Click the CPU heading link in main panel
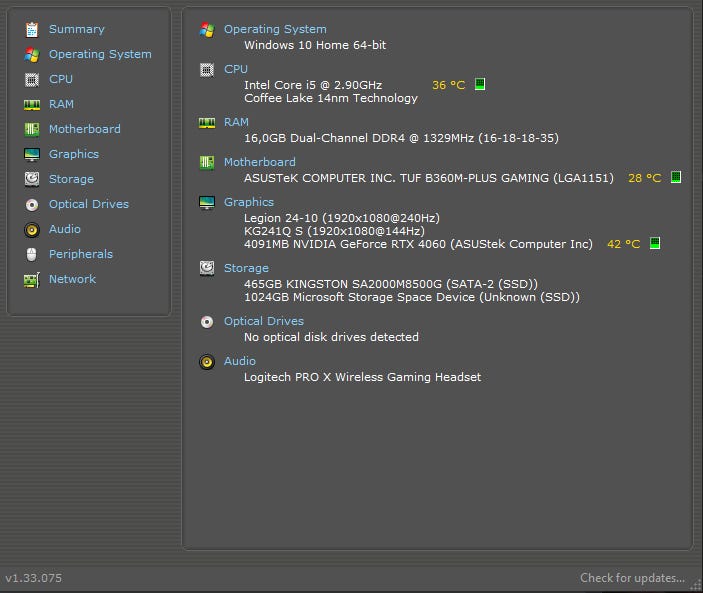The width and height of the screenshot is (703, 593). click(x=236, y=69)
